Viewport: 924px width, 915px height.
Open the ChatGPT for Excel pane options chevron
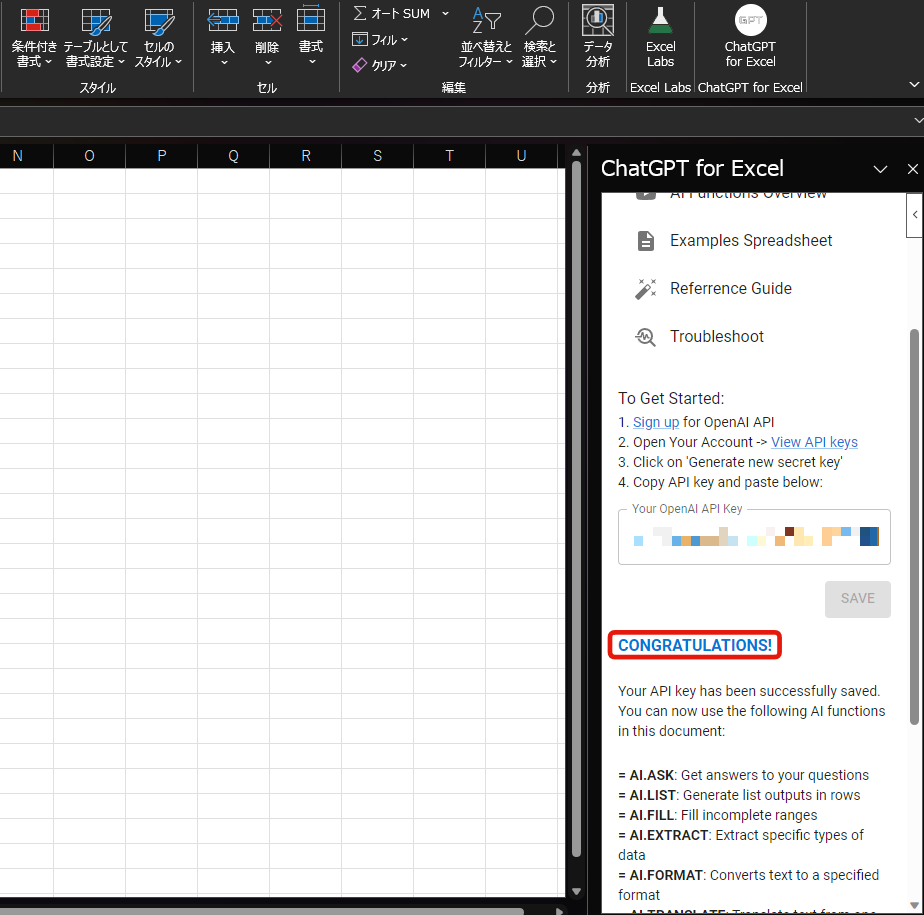[880, 170]
